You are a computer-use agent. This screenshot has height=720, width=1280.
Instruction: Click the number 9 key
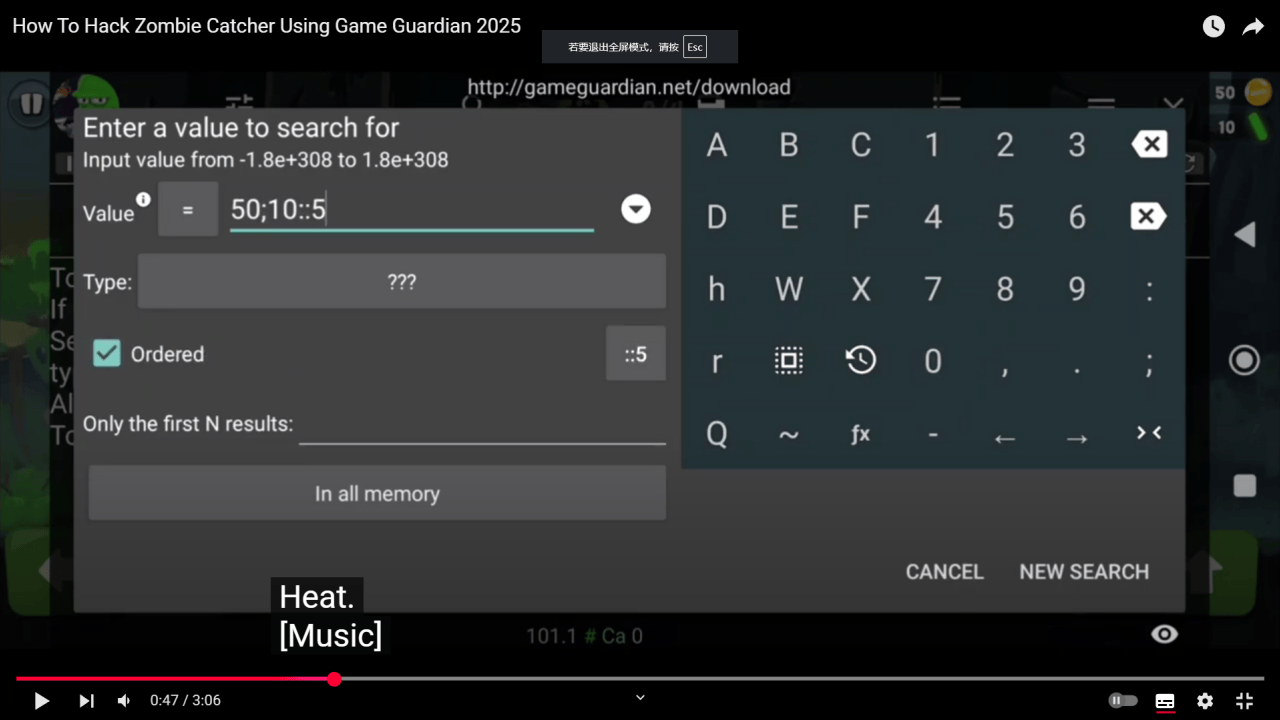point(1077,289)
